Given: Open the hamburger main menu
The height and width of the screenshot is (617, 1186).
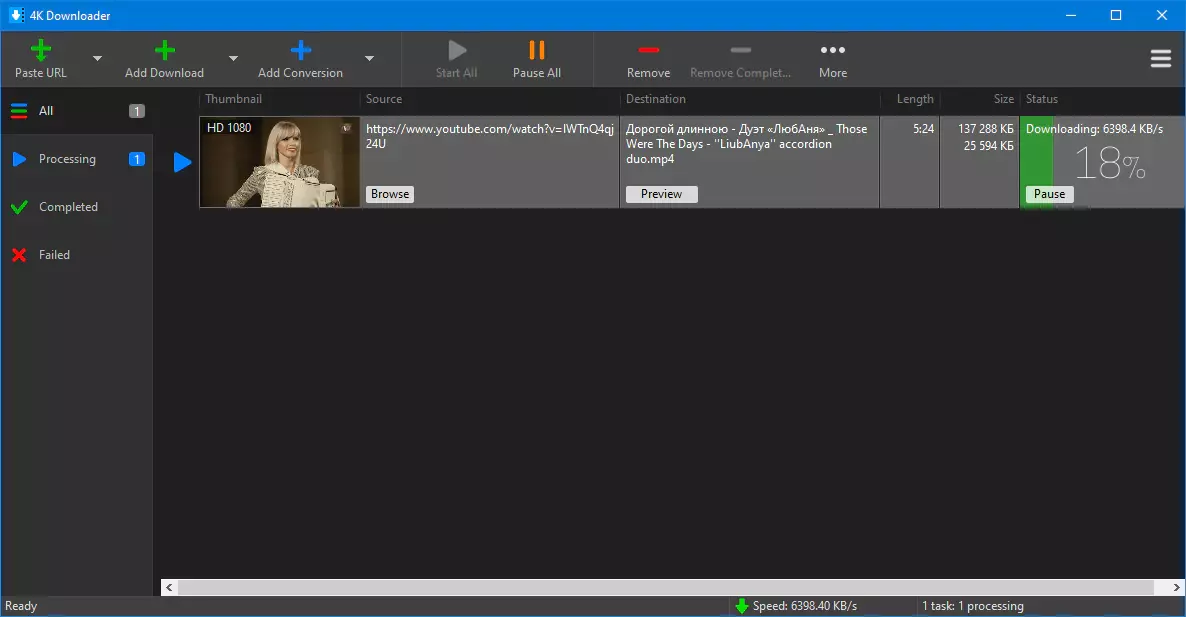Looking at the screenshot, I should point(1160,59).
